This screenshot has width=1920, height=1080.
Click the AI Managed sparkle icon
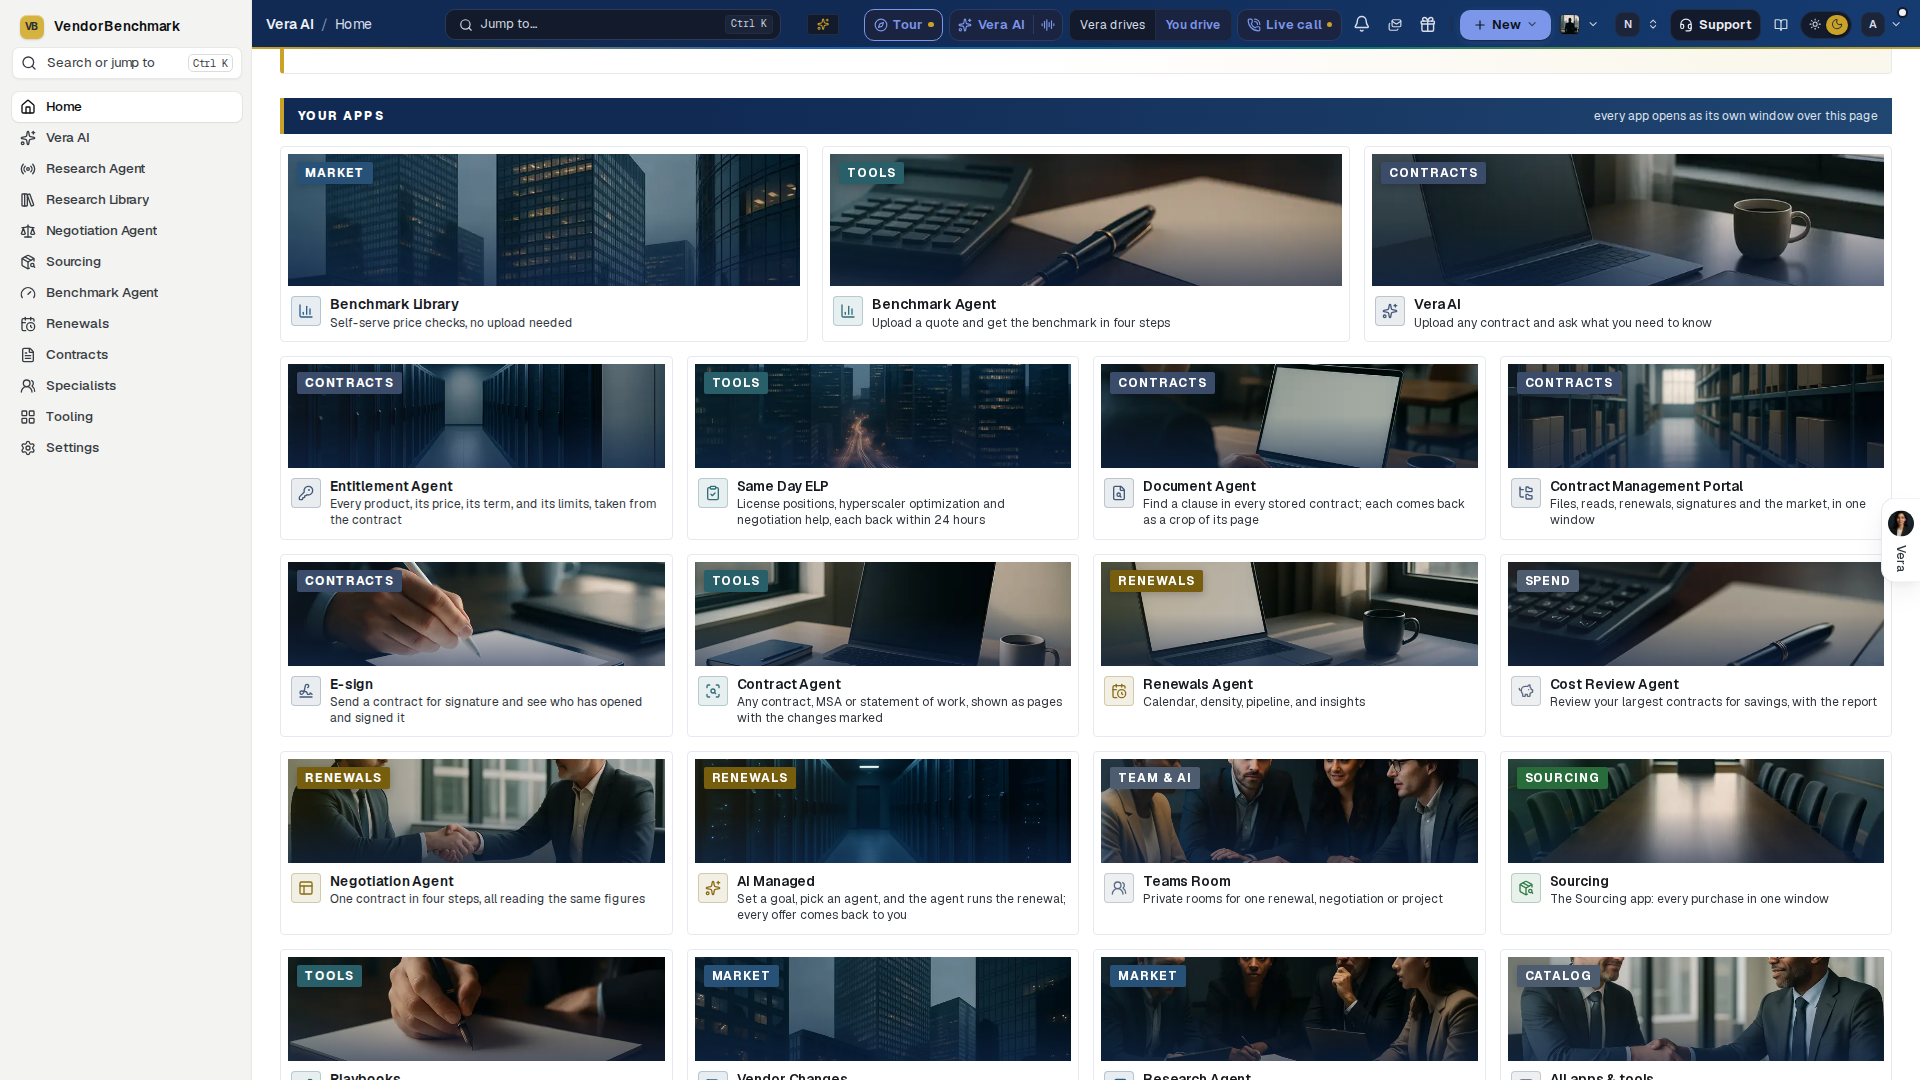(713, 888)
